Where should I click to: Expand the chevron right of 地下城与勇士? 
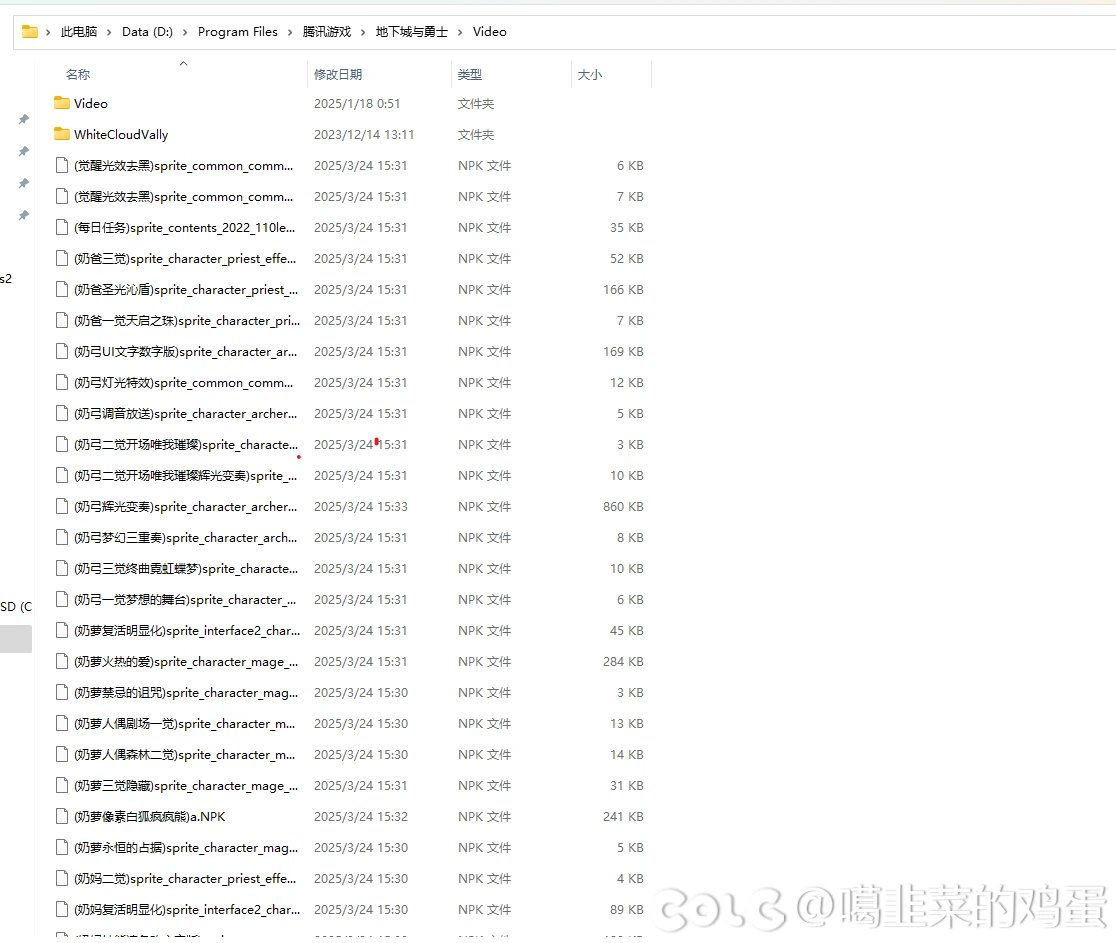pyautogui.click(x=460, y=32)
